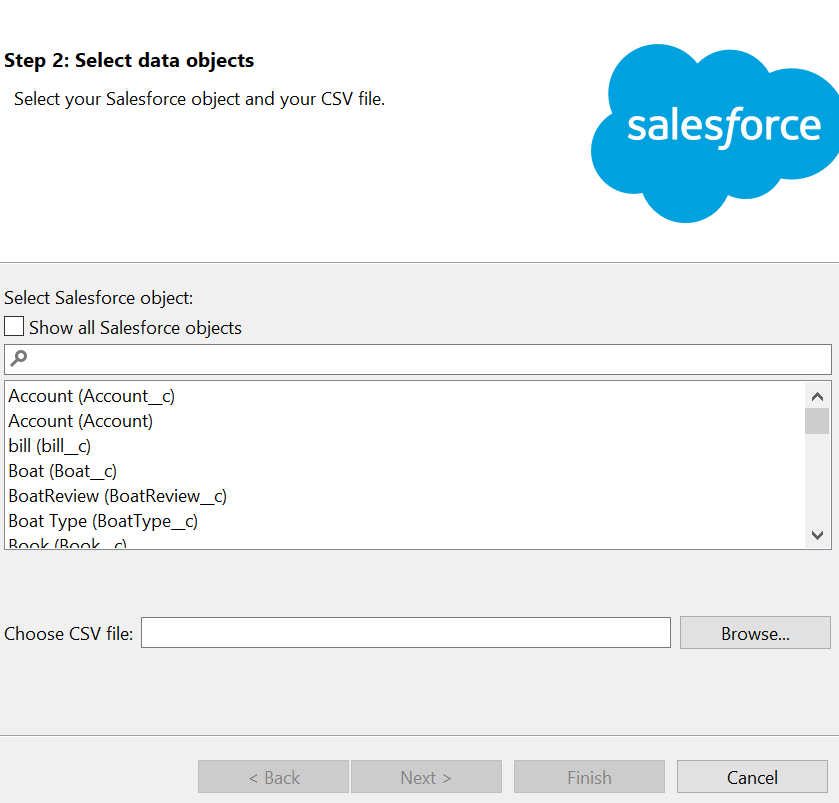Choose bill (bill__c) from object list
The width and height of the screenshot is (839, 803).
click(x=50, y=446)
